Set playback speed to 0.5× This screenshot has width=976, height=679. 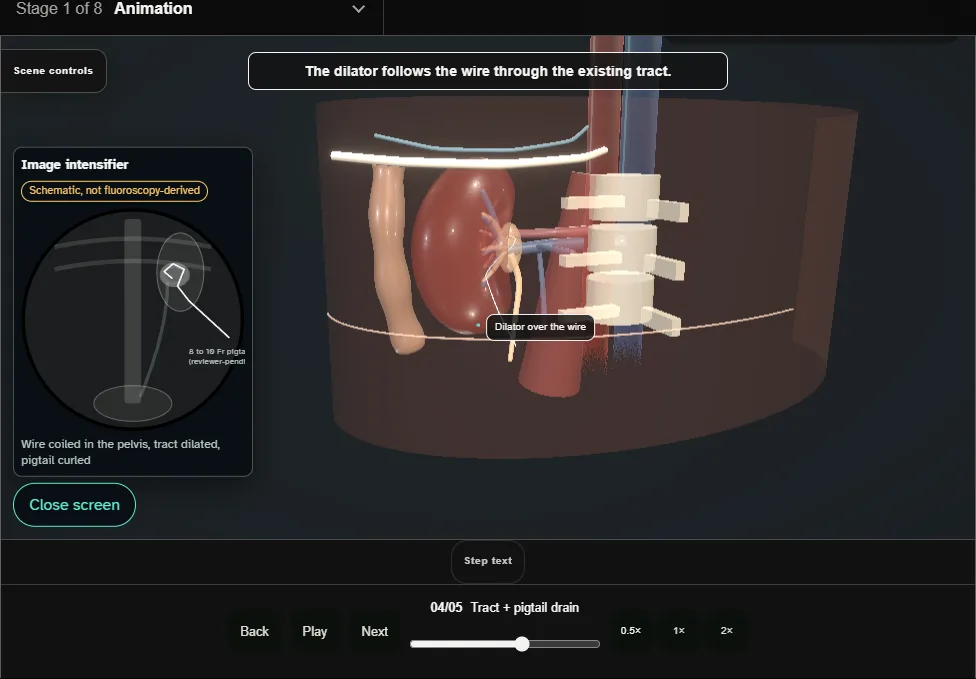pos(631,630)
